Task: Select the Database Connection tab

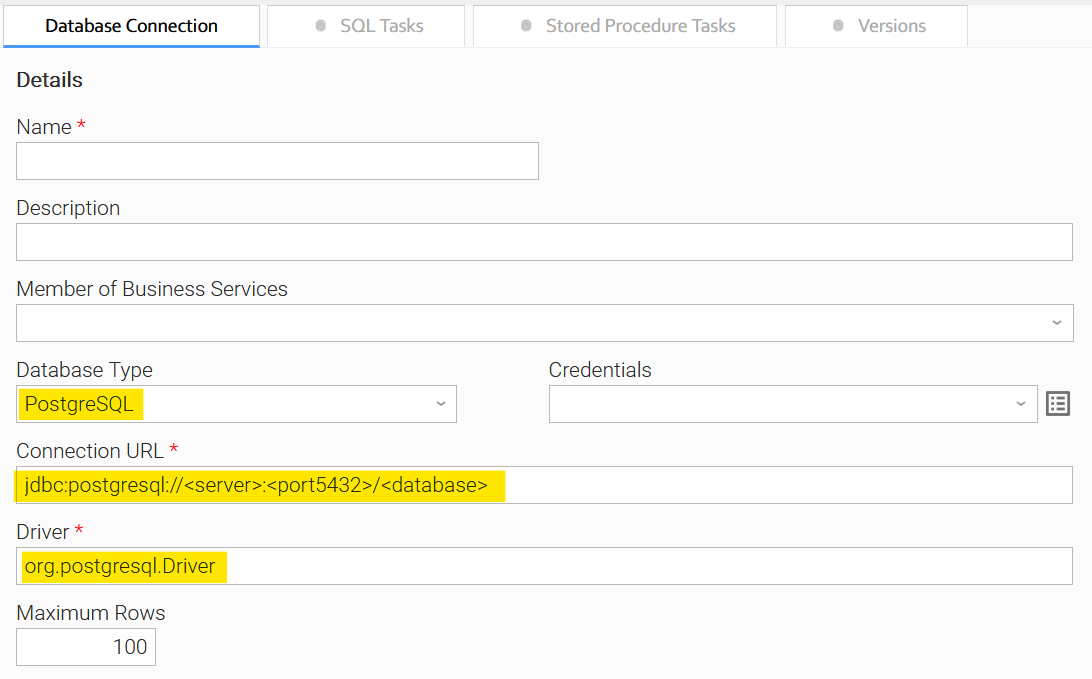Action: (131, 26)
